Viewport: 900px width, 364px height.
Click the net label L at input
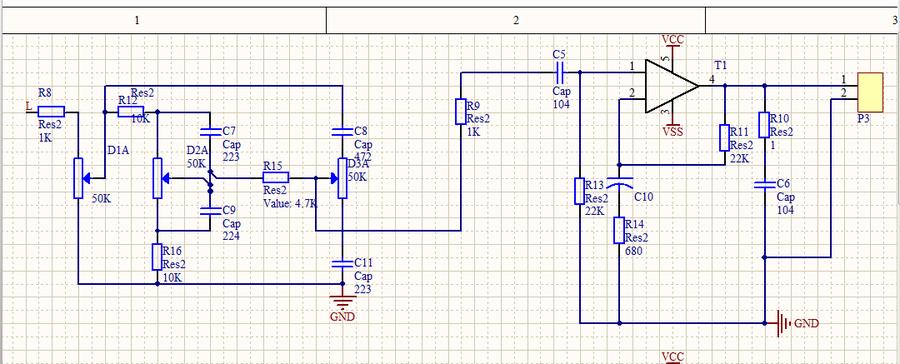pyautogui.click(x=29, y=106)
